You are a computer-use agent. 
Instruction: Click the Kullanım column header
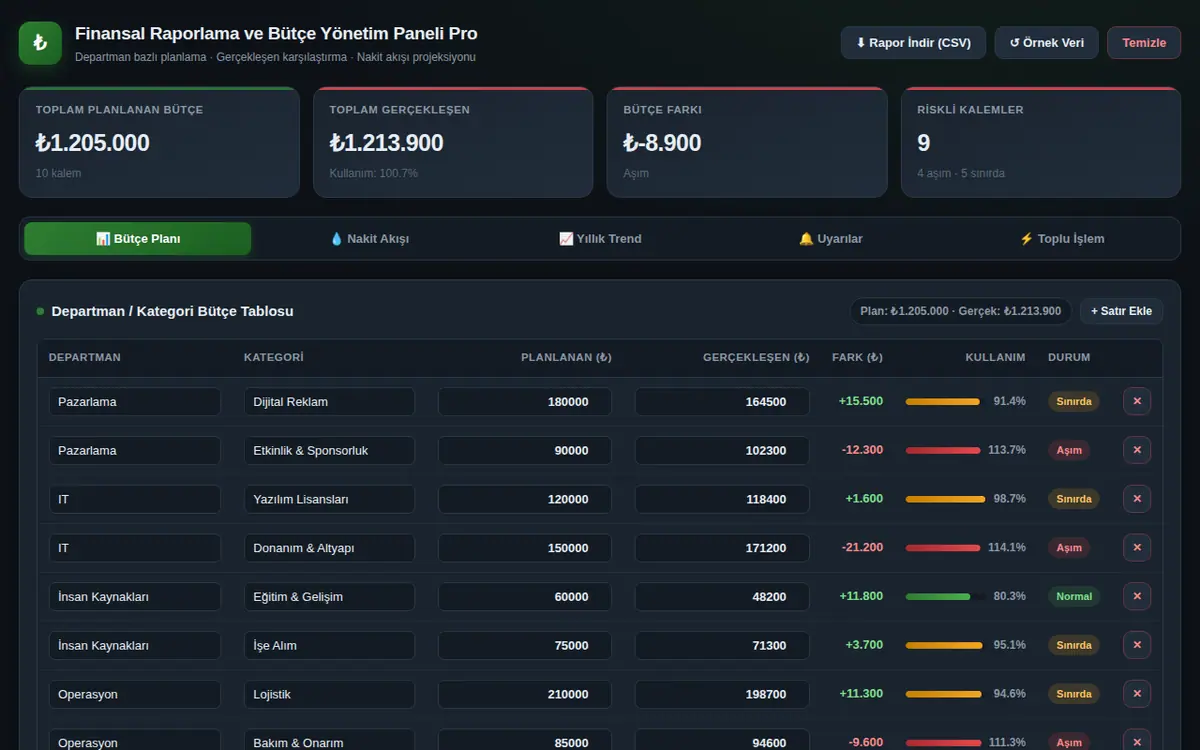click(x=995, y=357)
